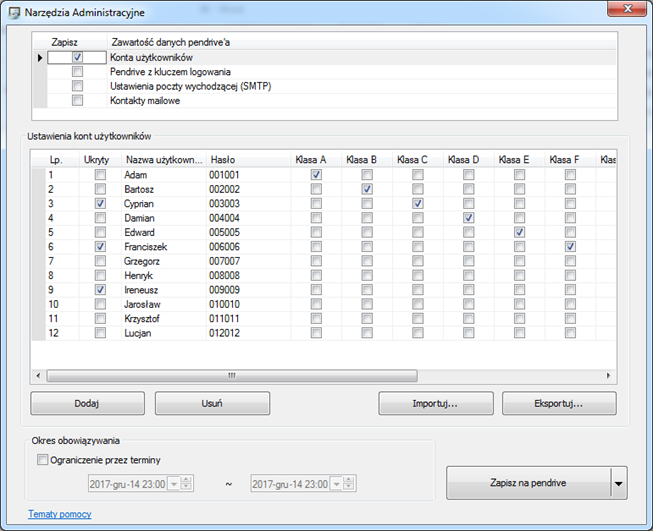Check Zapisz for Pendrive z kluczem logowania
The width and height of the screenshot is (653, 531).
point(77,72)
